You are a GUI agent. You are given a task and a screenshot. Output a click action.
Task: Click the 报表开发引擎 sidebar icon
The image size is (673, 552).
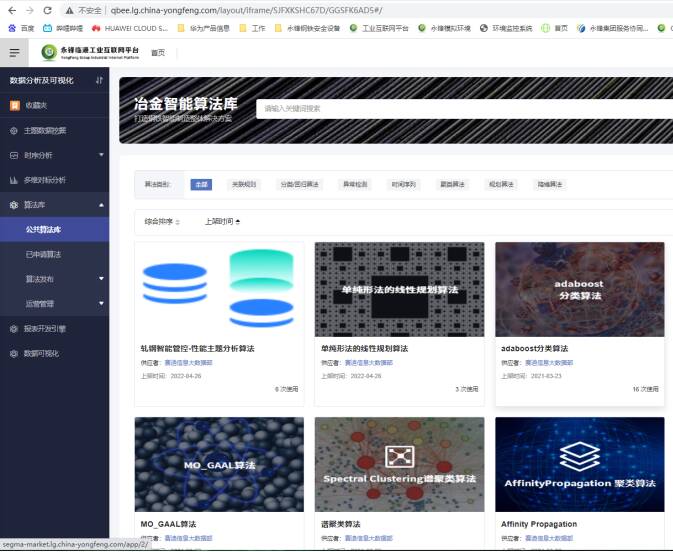[x=14, y=329]
